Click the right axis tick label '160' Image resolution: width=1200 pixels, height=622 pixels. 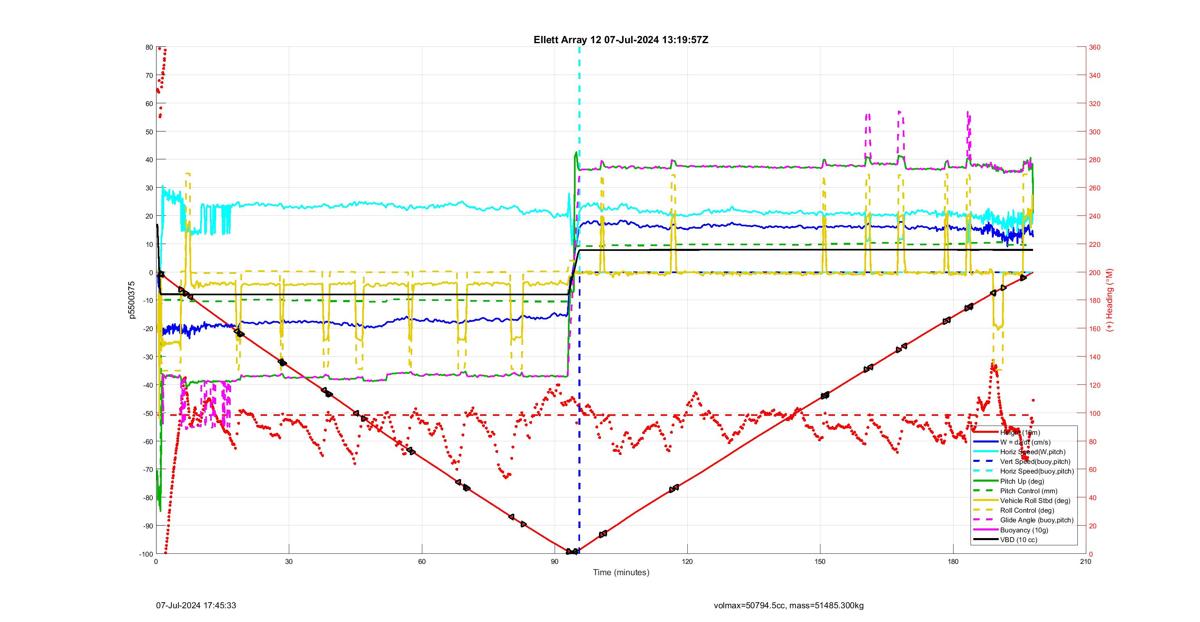1095,328
